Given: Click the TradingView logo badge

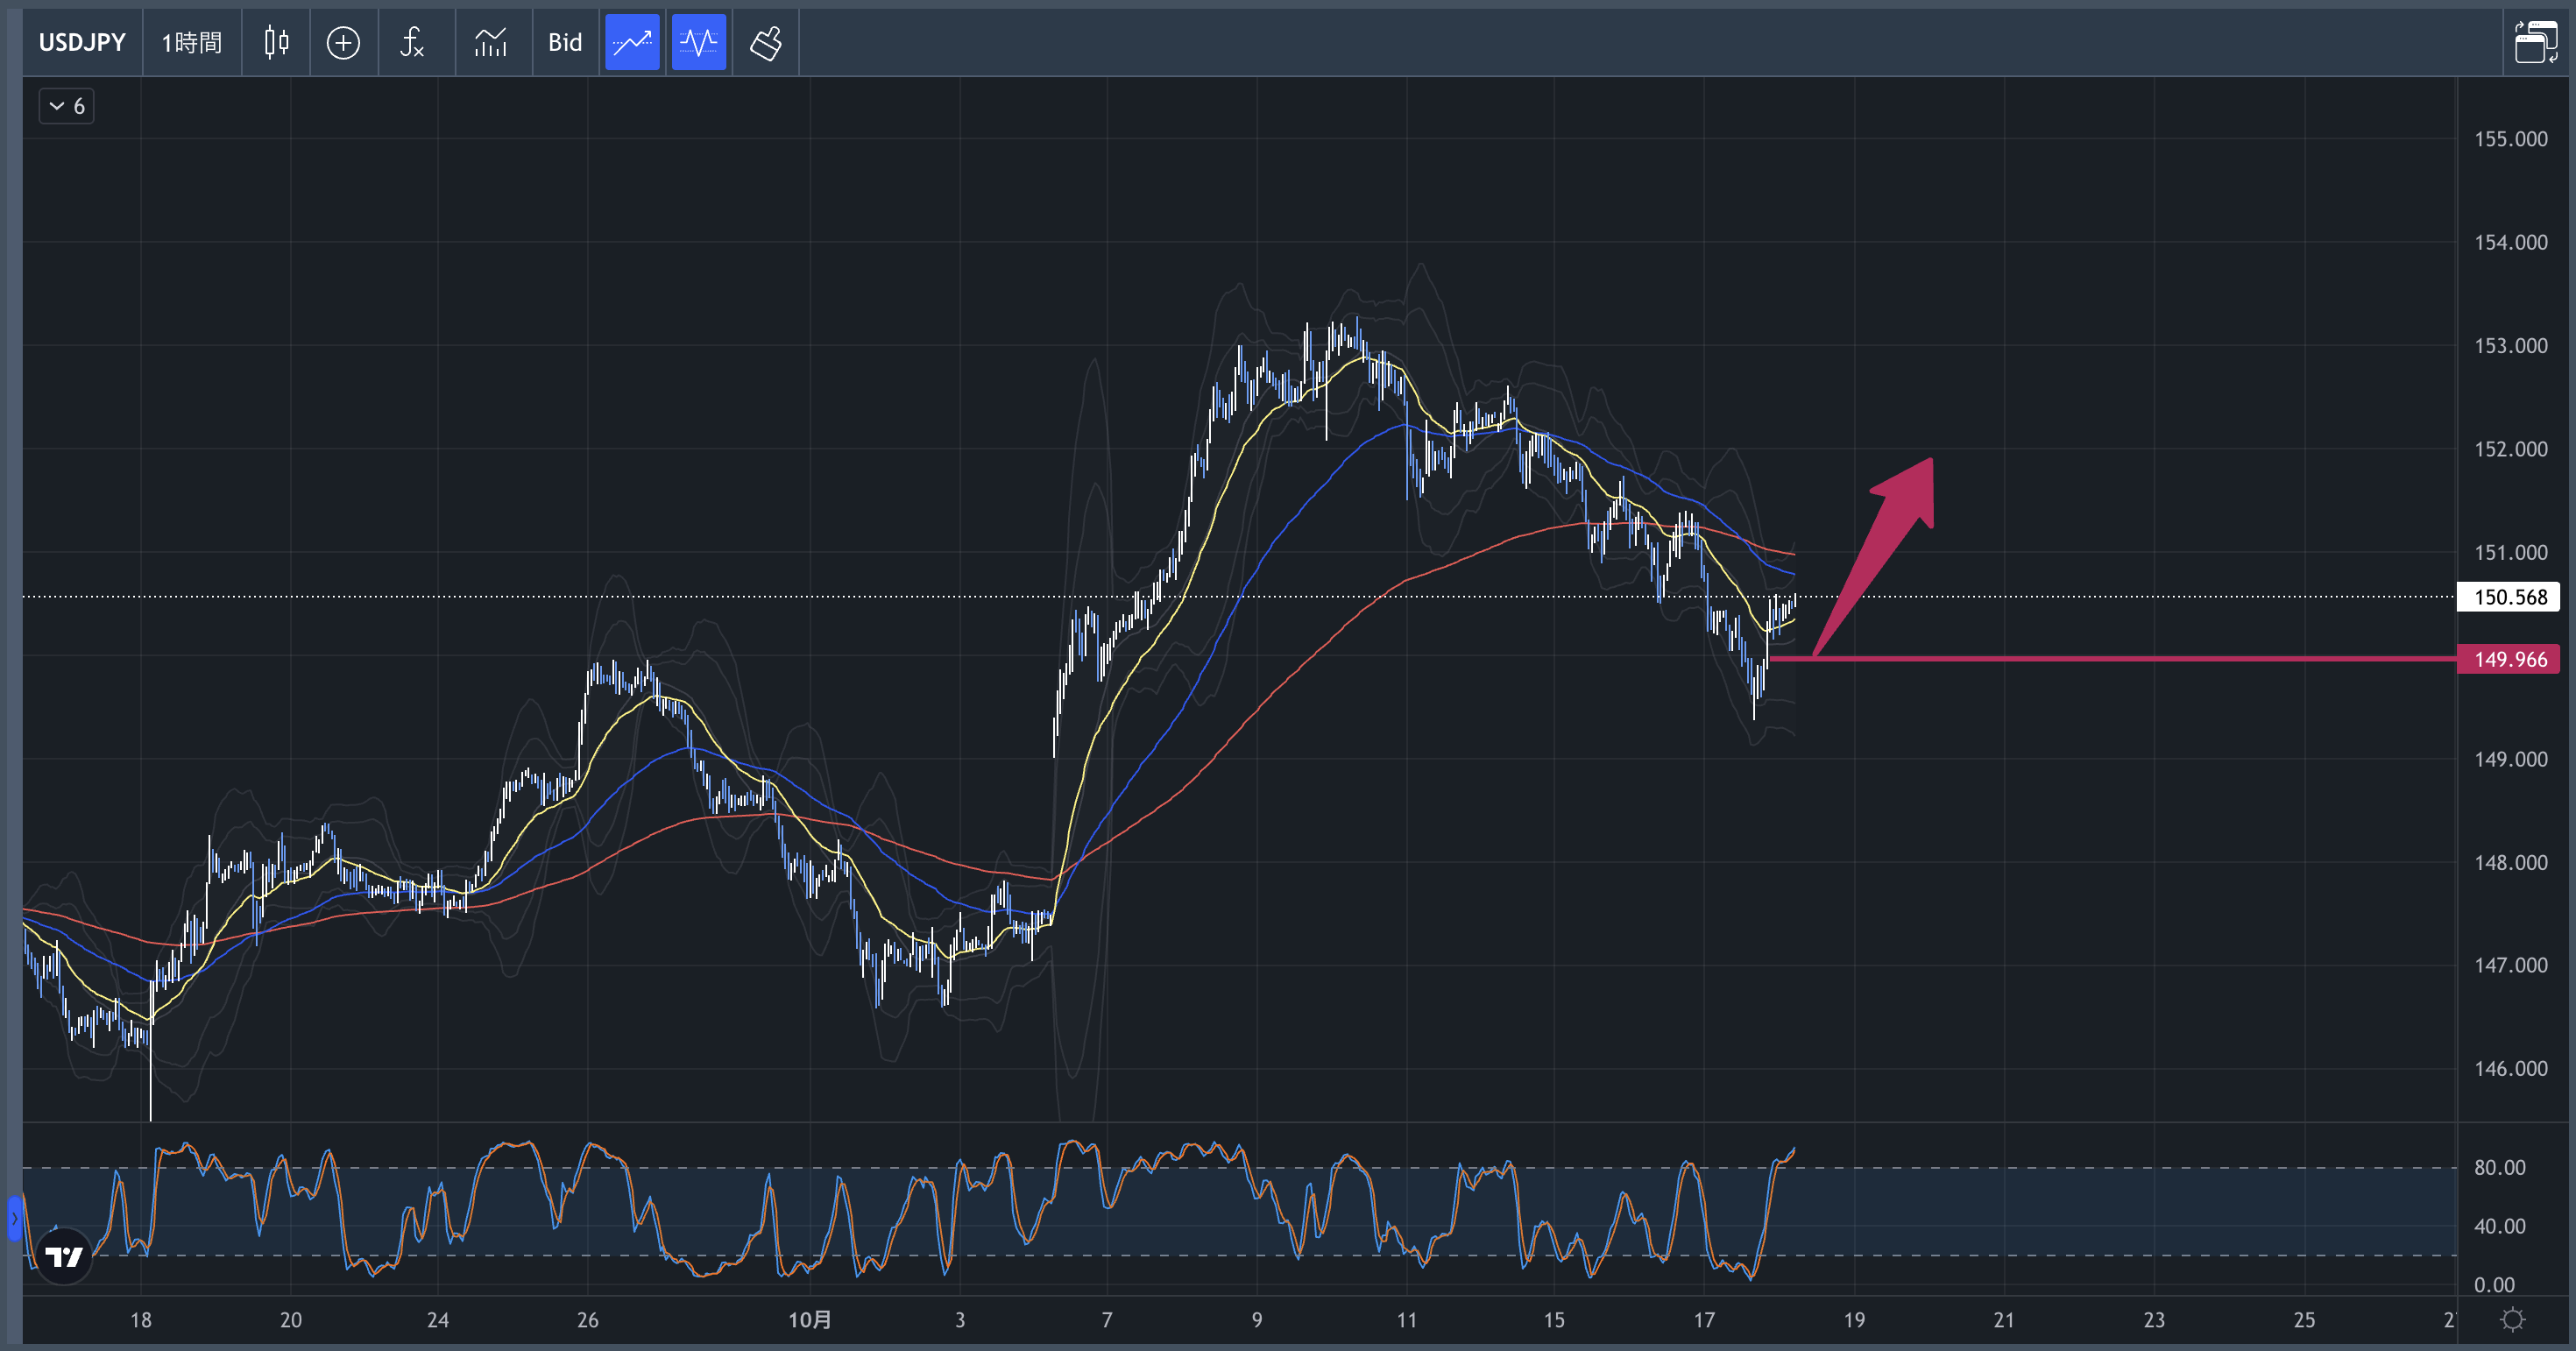Looking at the screenshot, I should (64, 1256).
